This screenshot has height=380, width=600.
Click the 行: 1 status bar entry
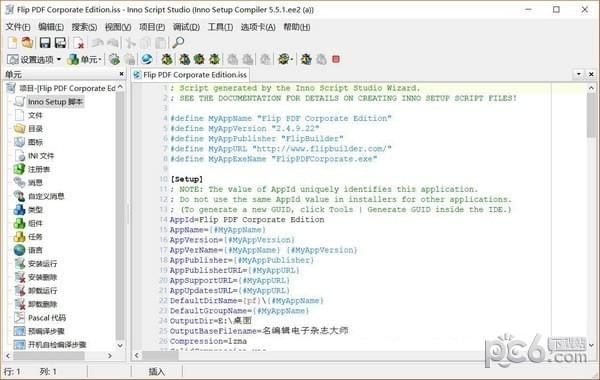pos(12,372)
